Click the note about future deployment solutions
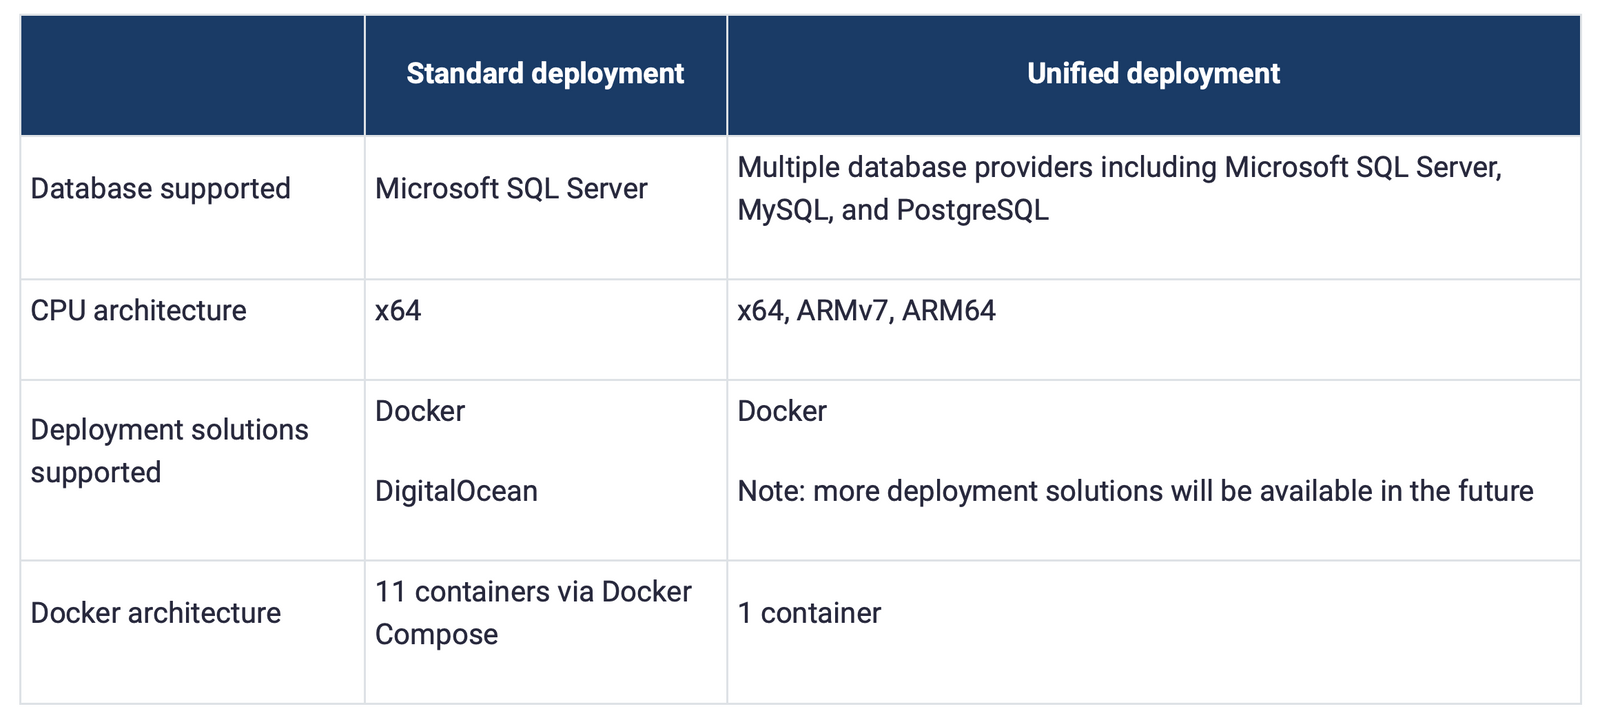Image resolution: width=1600 pixels, height=722 pixels. point(1135,491)
